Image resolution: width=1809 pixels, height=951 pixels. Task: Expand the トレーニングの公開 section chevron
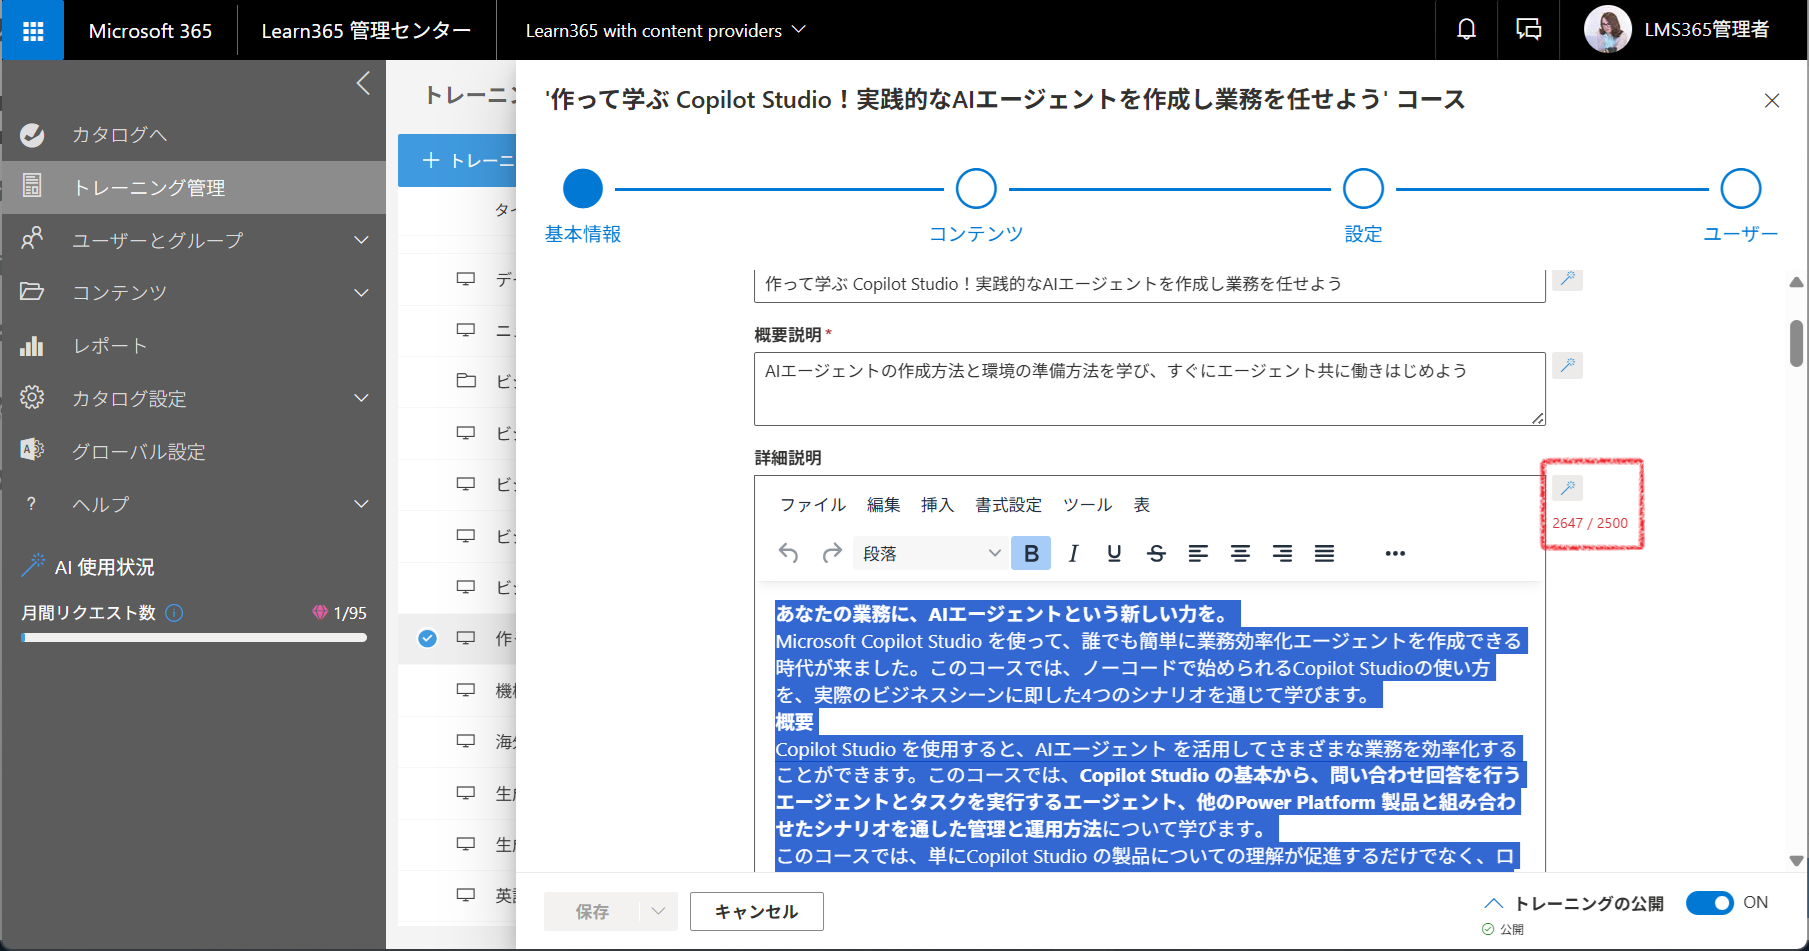pyautogui.click(x=1494, y=903)
